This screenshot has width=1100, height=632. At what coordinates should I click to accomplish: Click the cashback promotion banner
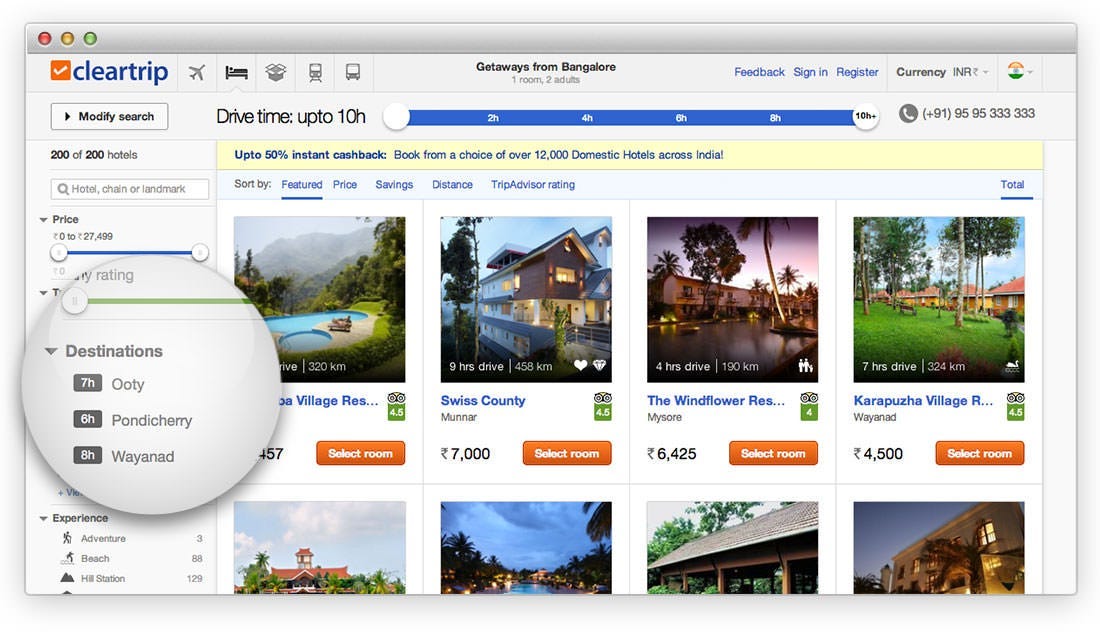coord(629,155)
